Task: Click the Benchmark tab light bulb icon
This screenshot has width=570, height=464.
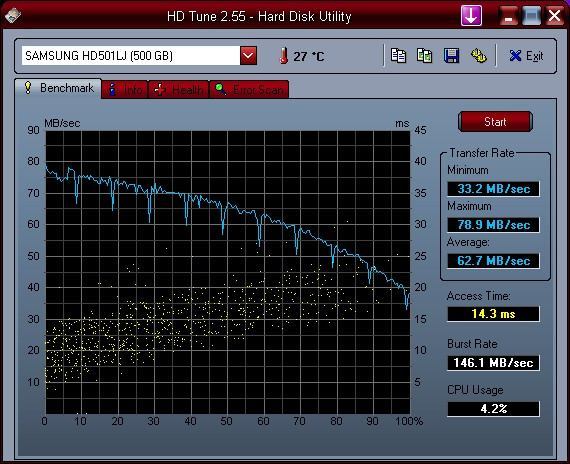Action: 28,88
